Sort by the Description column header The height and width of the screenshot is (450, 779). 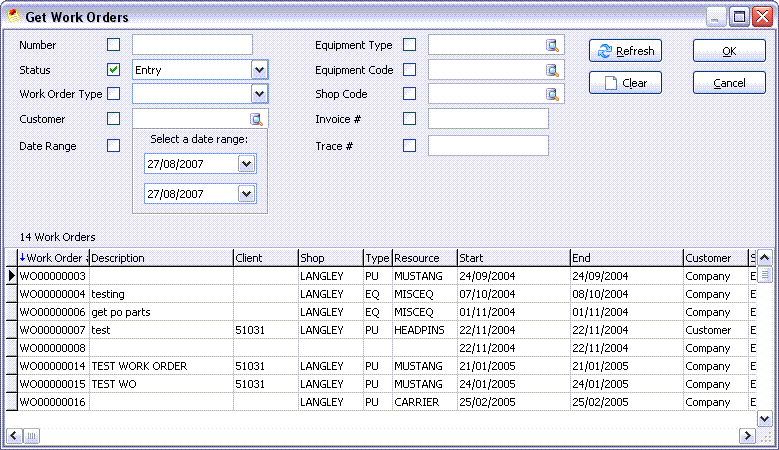[160, 258]
